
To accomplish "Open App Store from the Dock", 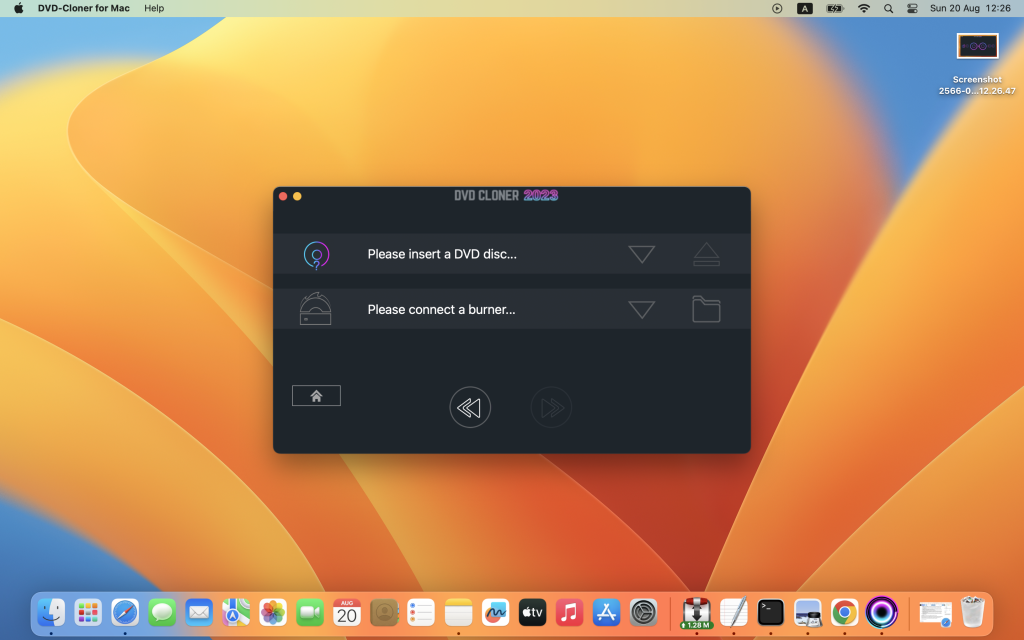I will (x=606, y=613).
